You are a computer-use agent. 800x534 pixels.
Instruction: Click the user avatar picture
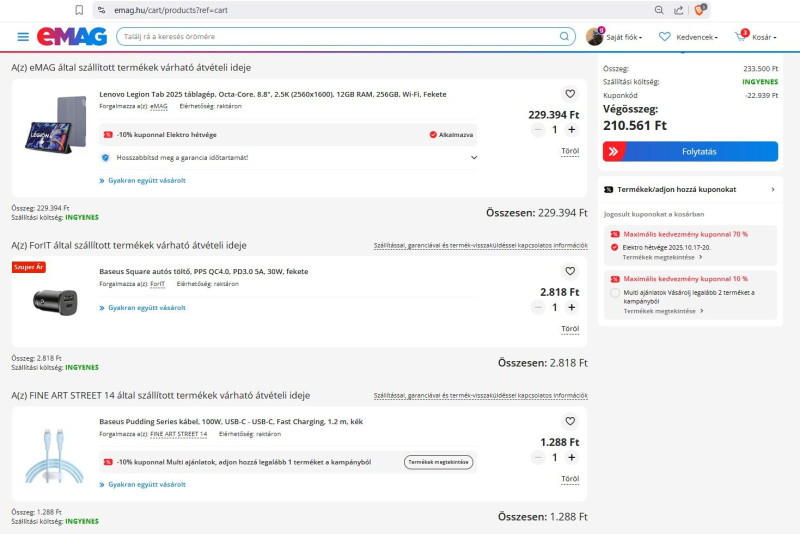coord(594,37)
